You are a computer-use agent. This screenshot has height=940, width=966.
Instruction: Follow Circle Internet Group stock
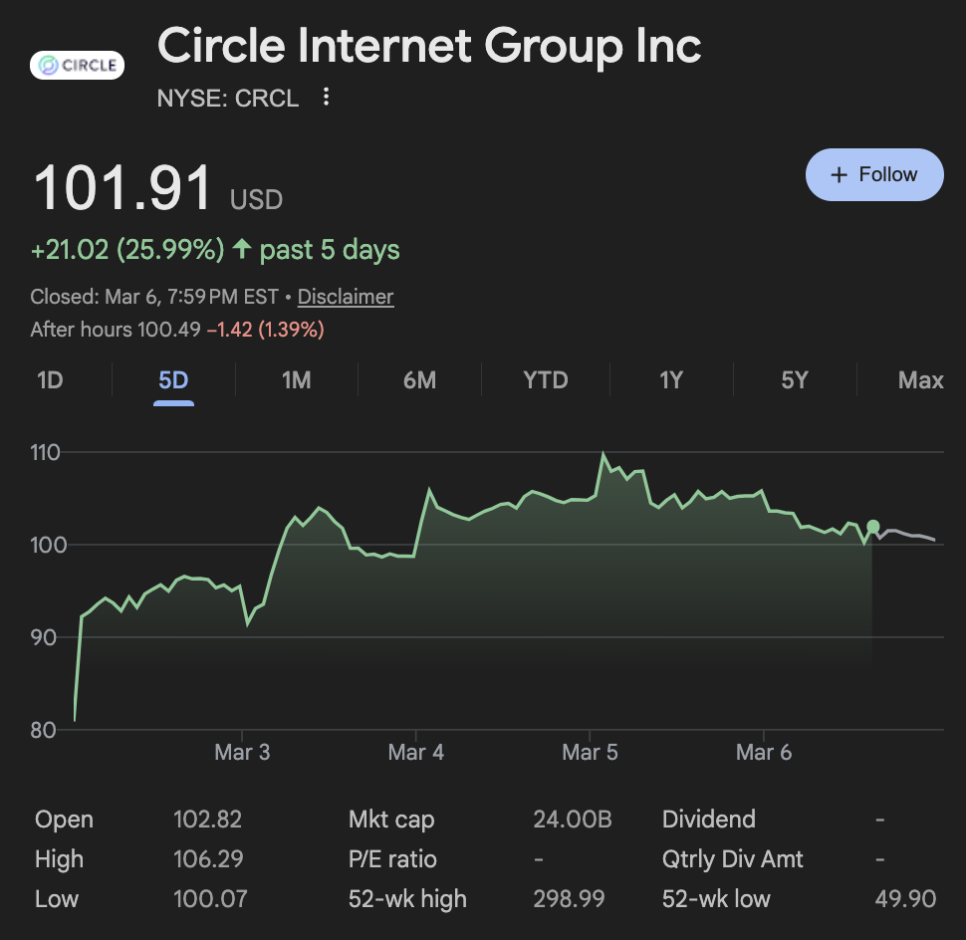coord(874,175)
